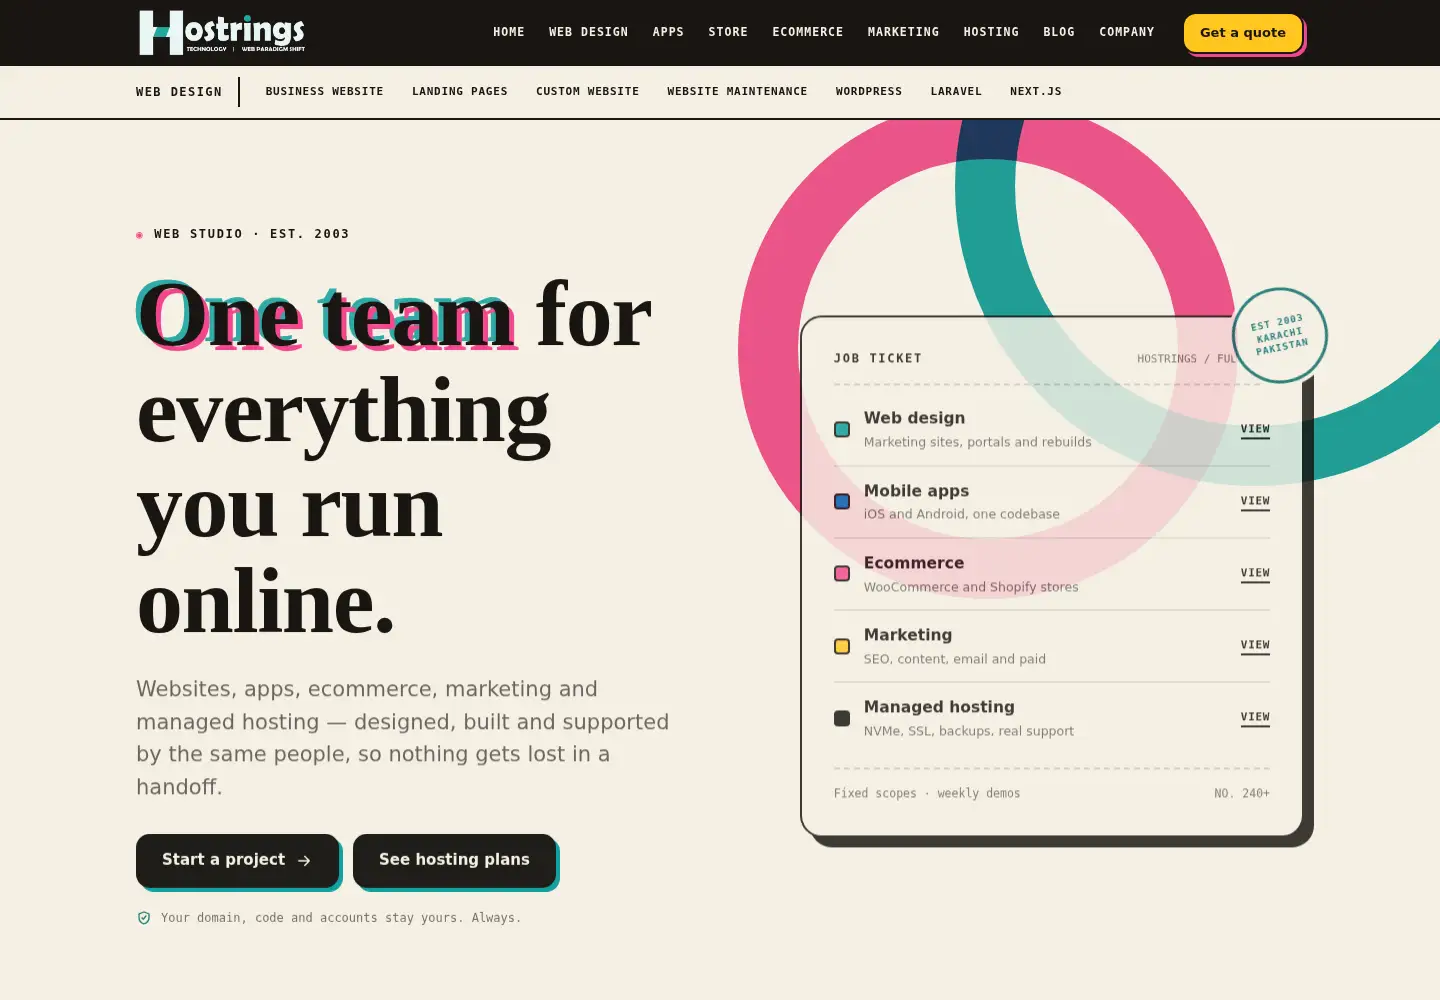Click the JOB TICKET card heading
The width and height of the screenshot is (1440, 1000).
point(878,358)
